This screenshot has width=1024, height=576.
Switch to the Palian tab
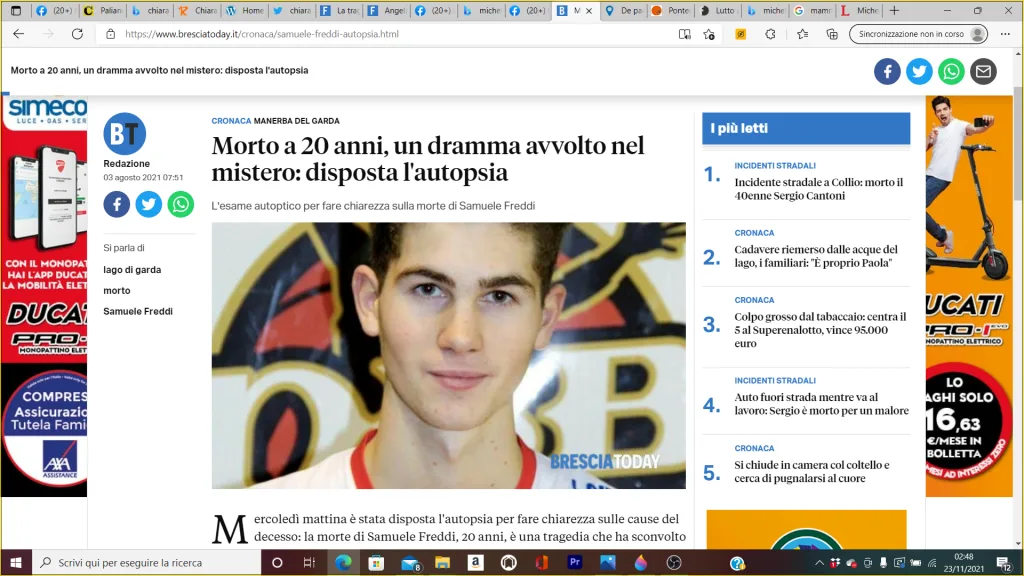click(x=103, y=10)
